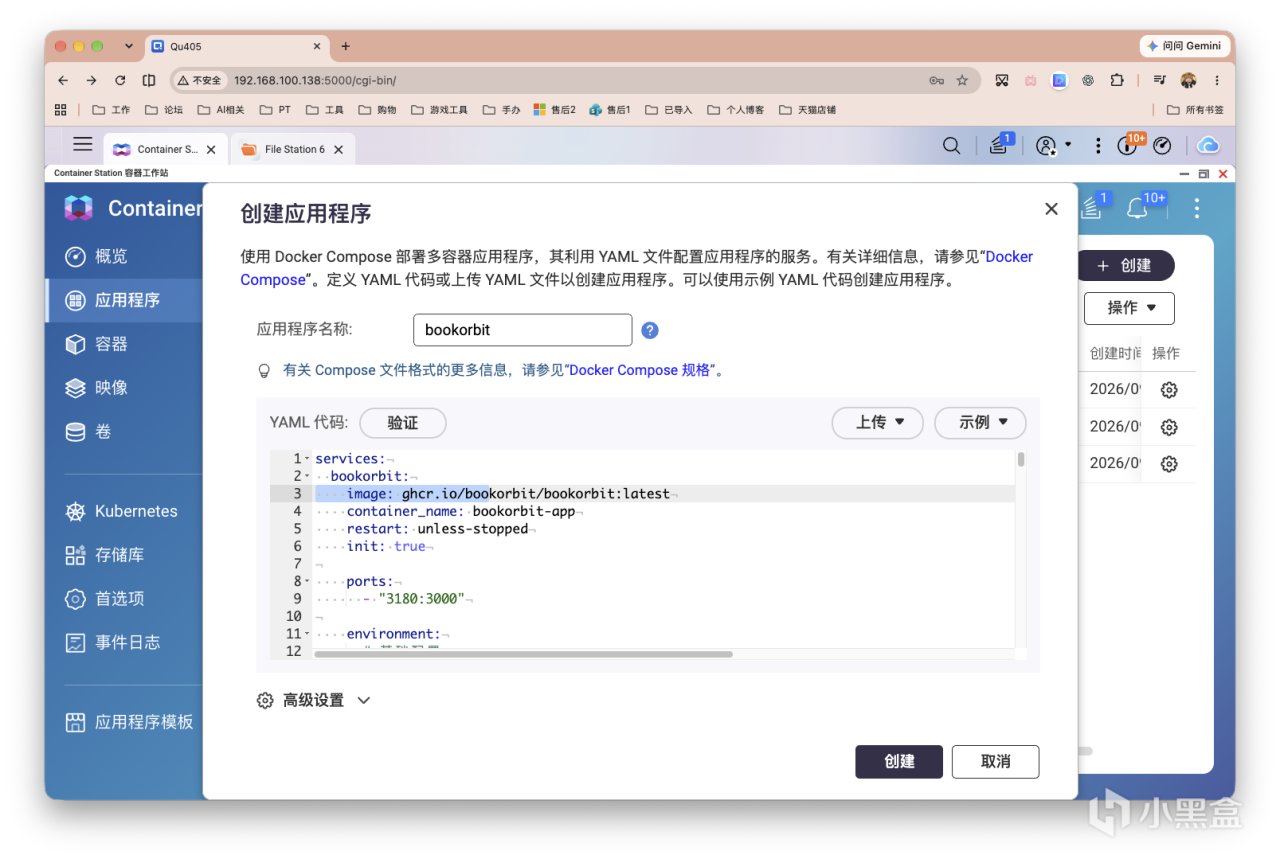
Task: Open the QTS user account icon
Action: click(x=1046, y=146)
